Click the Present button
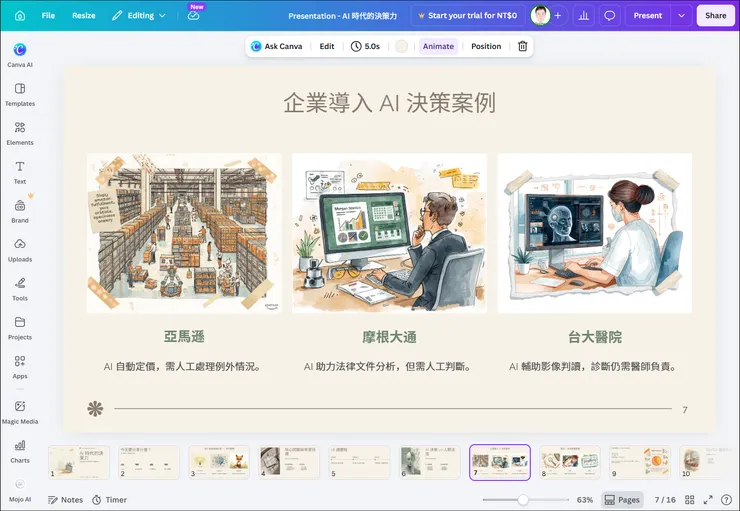Screen dimensions: 740x511 click(648, 16)
